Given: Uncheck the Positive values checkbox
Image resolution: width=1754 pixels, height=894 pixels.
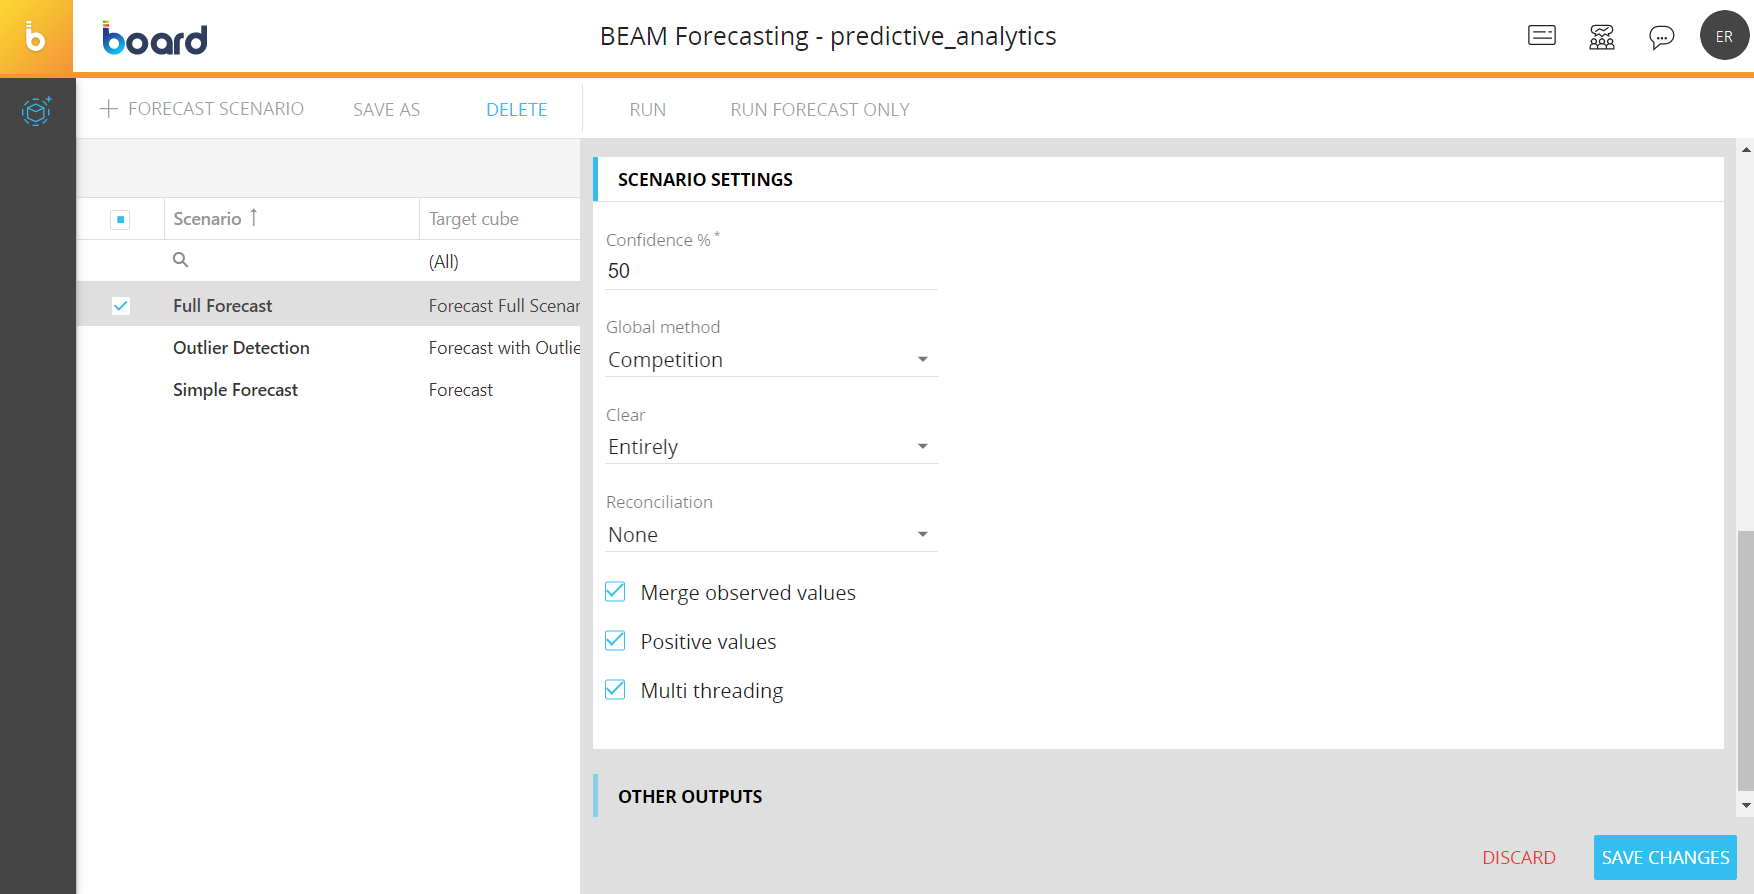Looking at the screenshot, I should [616, 641].
